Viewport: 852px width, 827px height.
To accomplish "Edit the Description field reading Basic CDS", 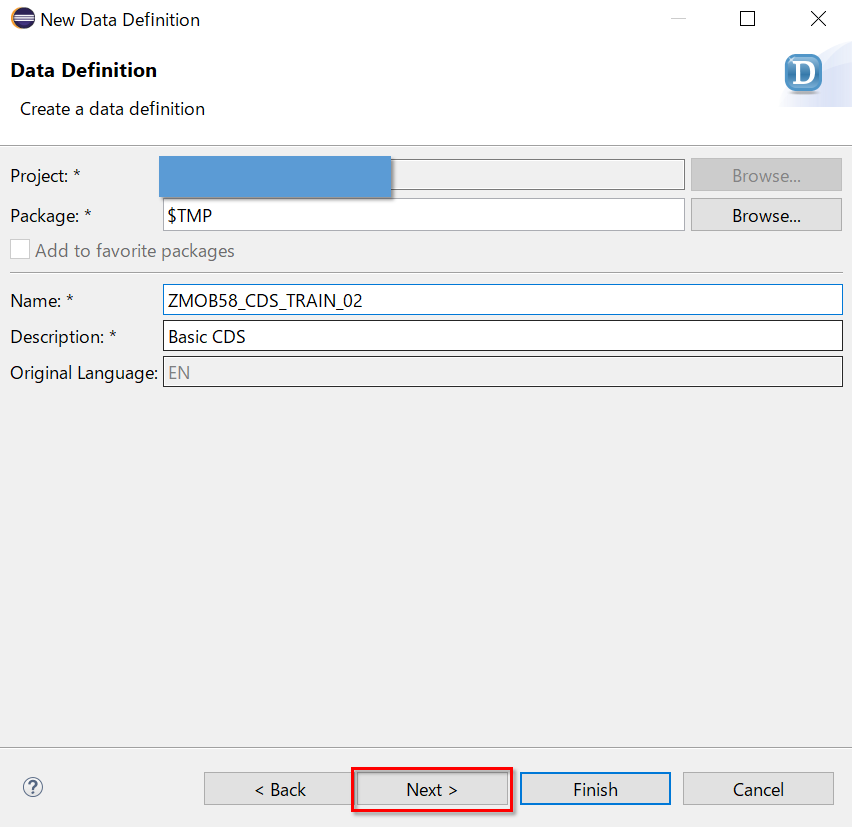I will (x=500, y=336).
